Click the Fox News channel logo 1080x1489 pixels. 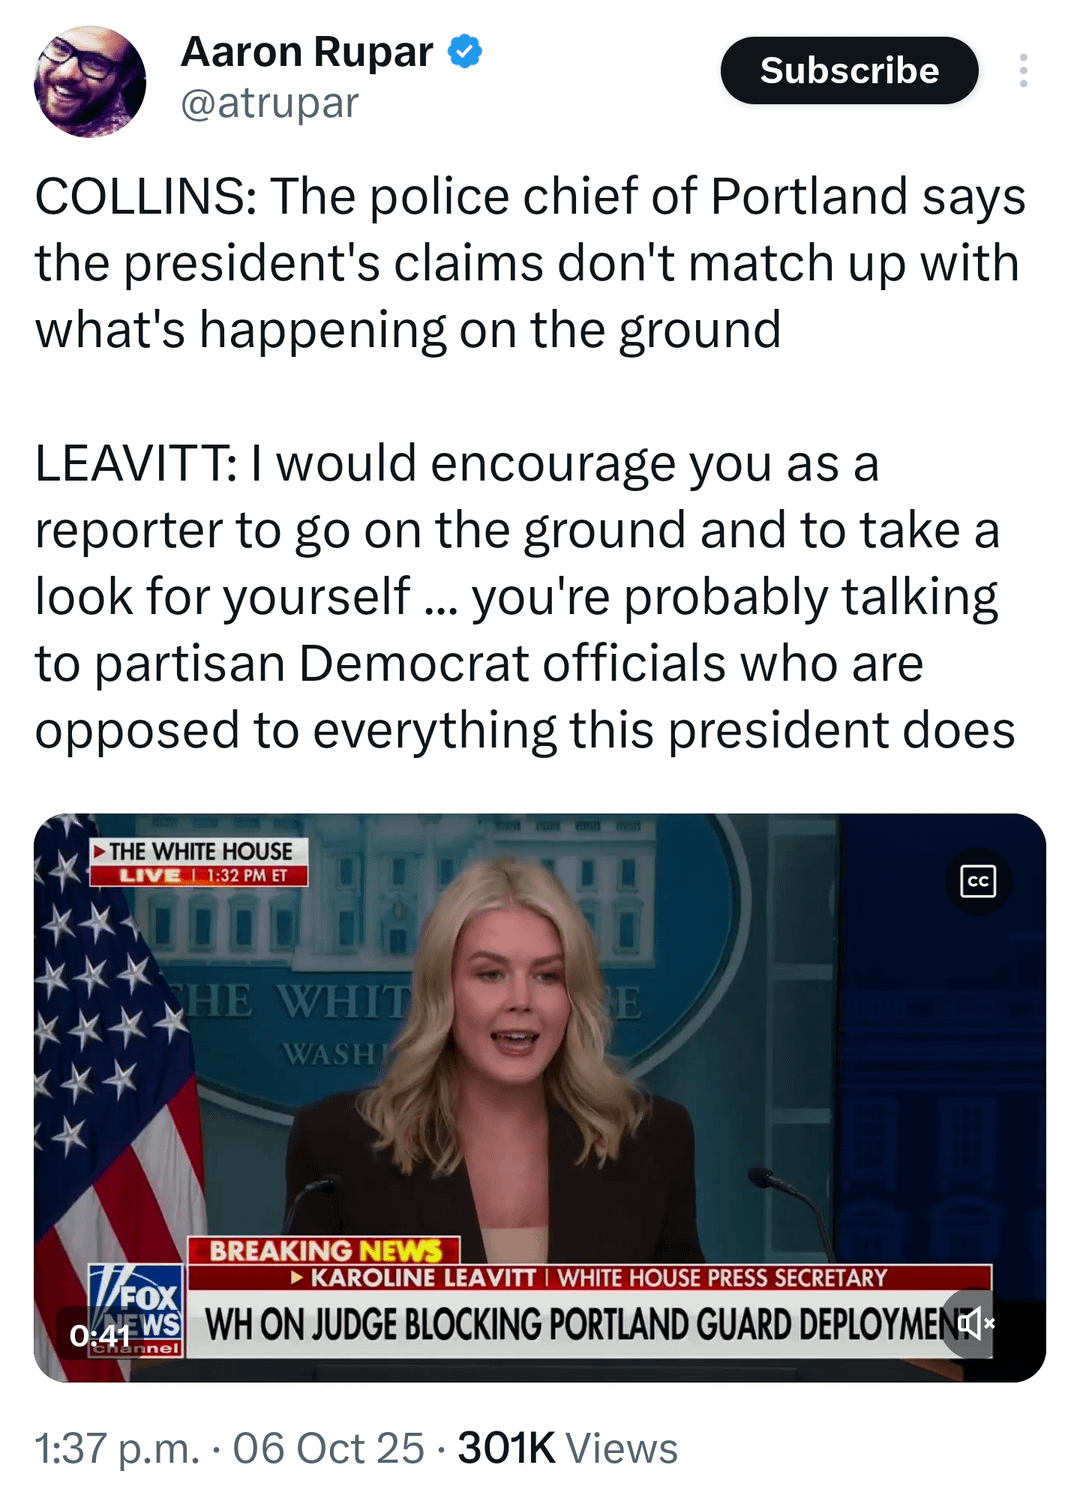pyautogui.click(x=136, y=1310)
